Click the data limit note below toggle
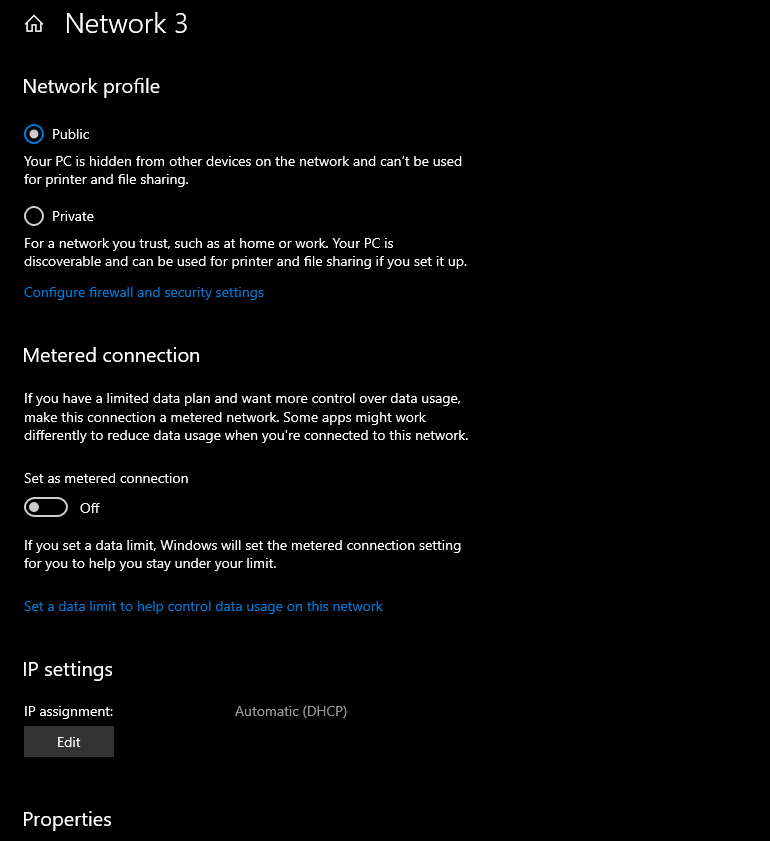 pos(242,555)
